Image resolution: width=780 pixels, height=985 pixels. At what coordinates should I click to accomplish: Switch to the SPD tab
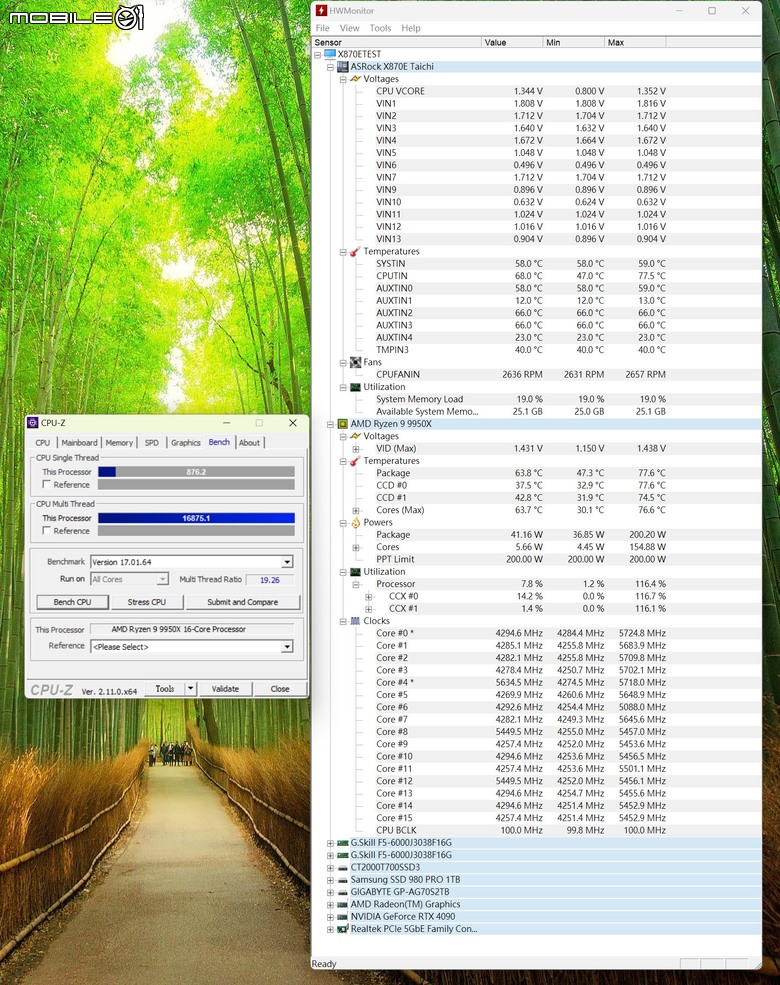(151, 442)
